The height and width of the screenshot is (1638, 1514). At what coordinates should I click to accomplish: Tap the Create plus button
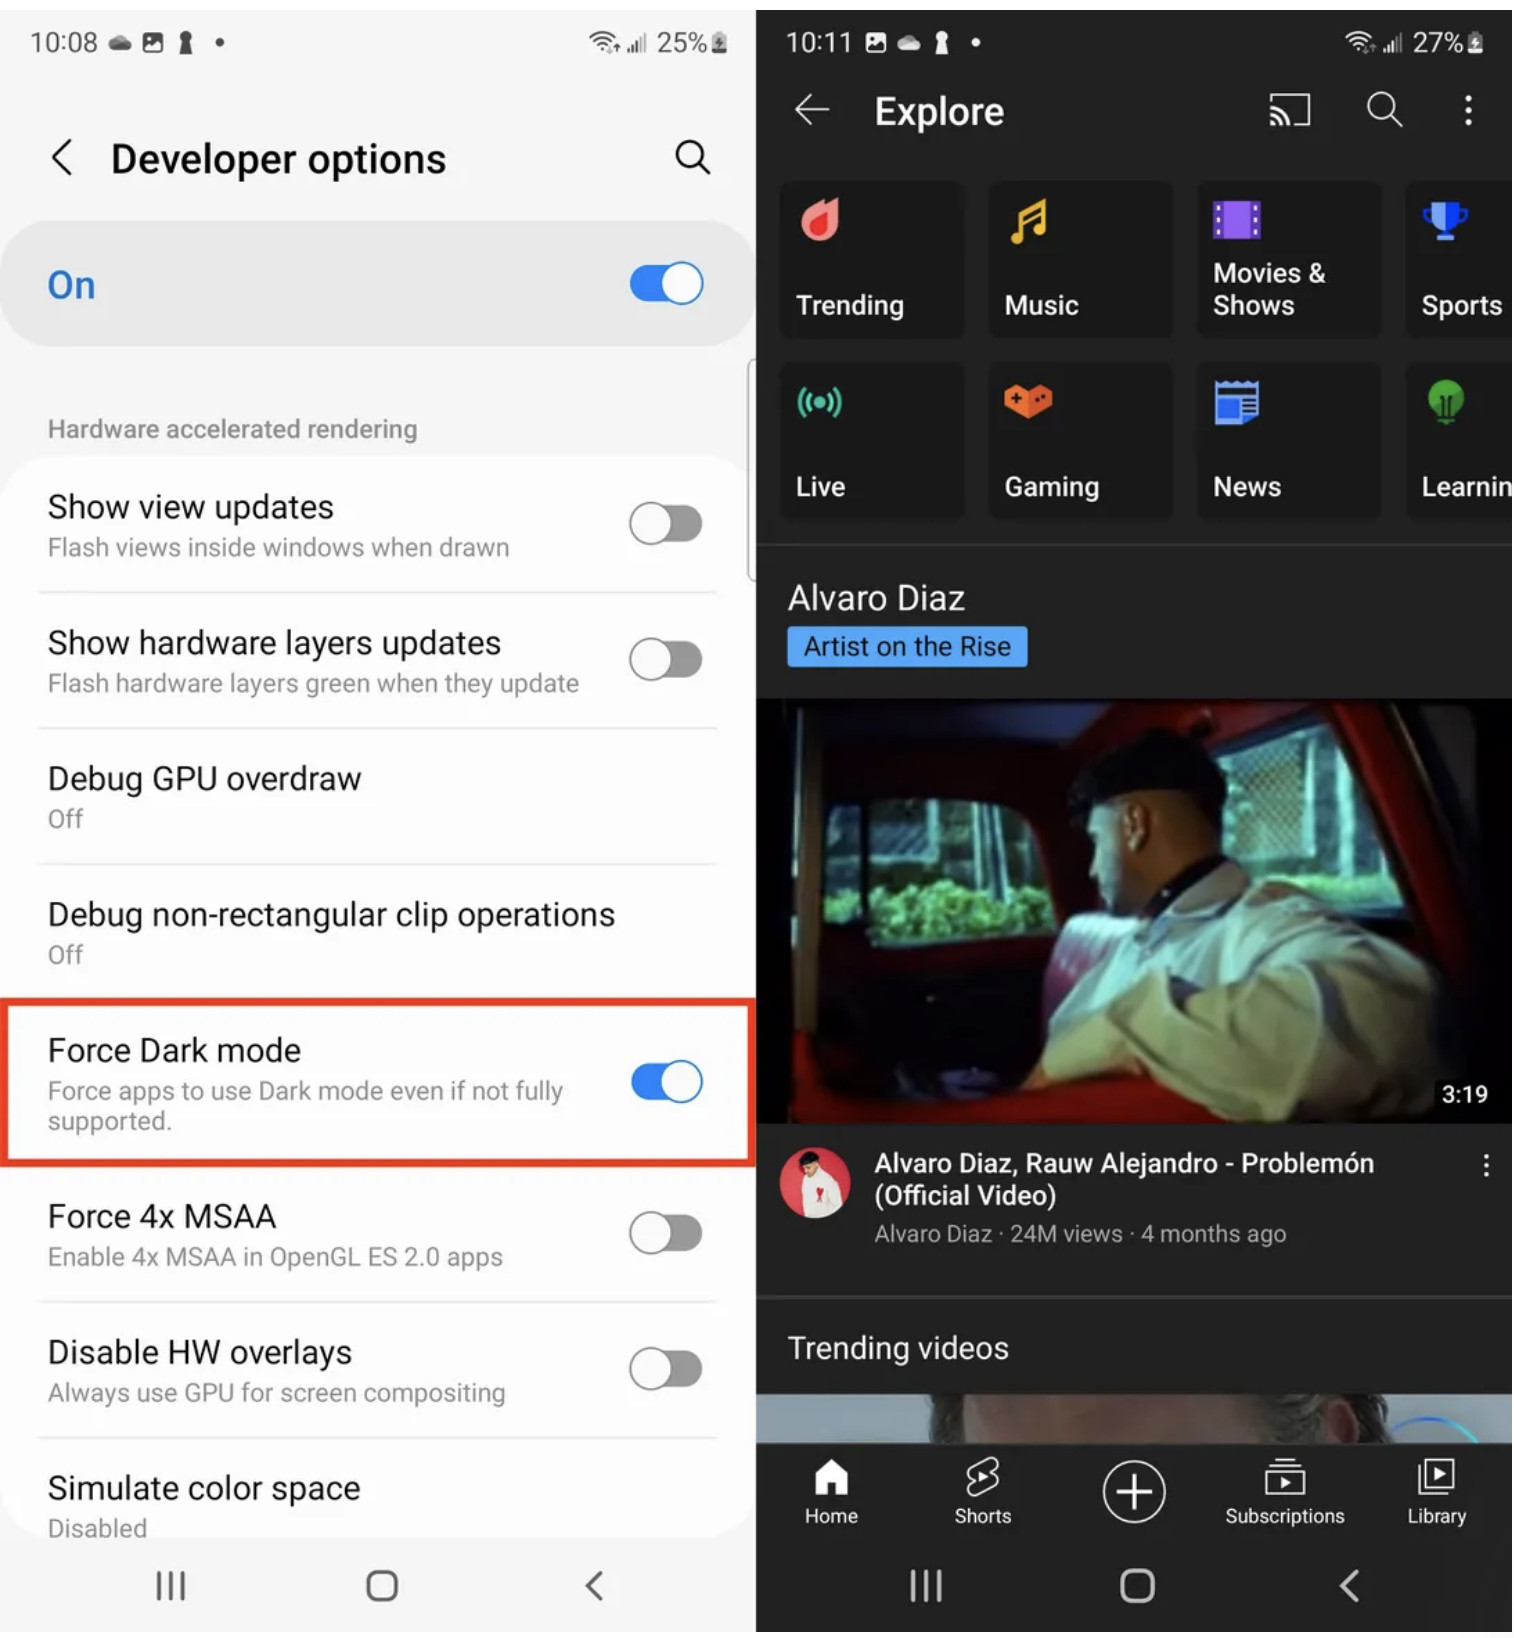coord(1134,1492)
